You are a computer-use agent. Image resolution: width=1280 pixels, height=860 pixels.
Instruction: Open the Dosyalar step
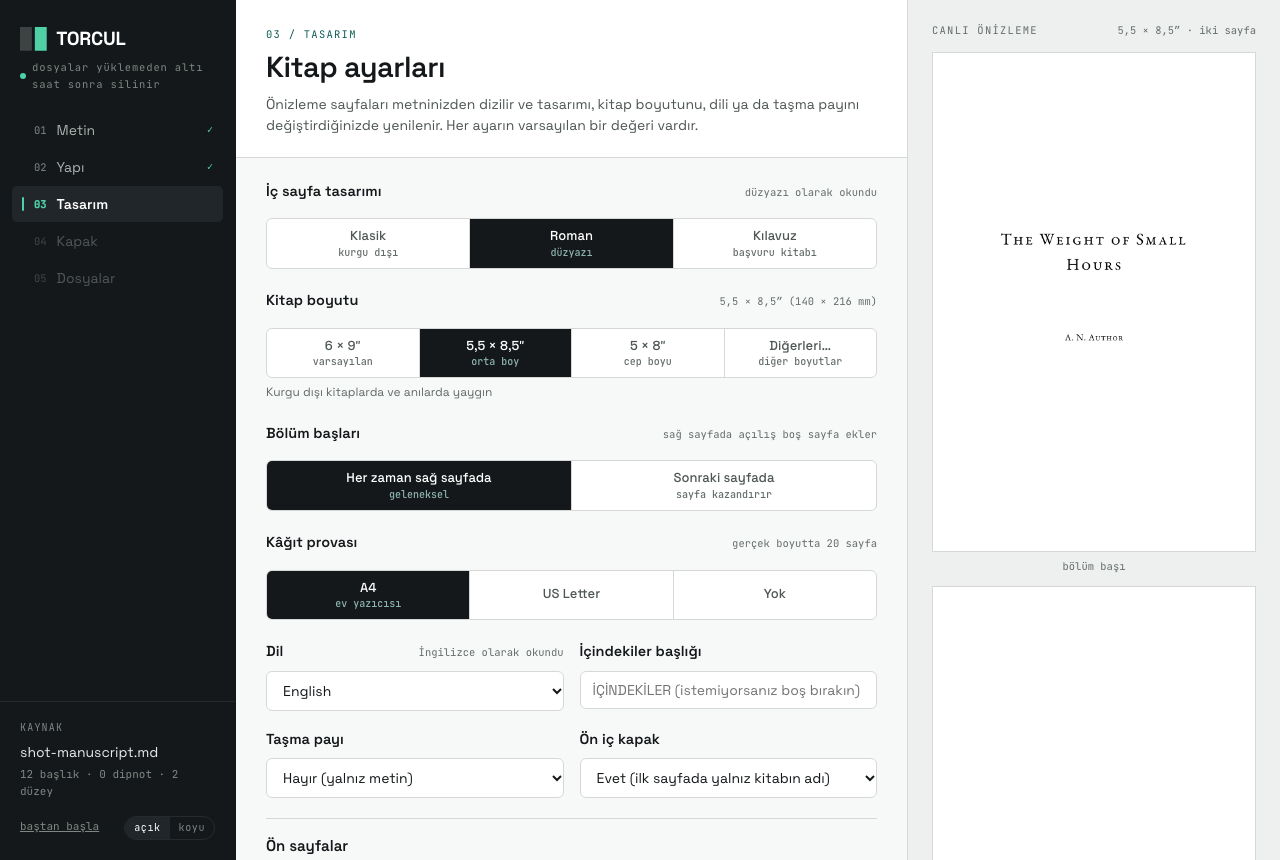pyautogui.click(x=117, y=278)
